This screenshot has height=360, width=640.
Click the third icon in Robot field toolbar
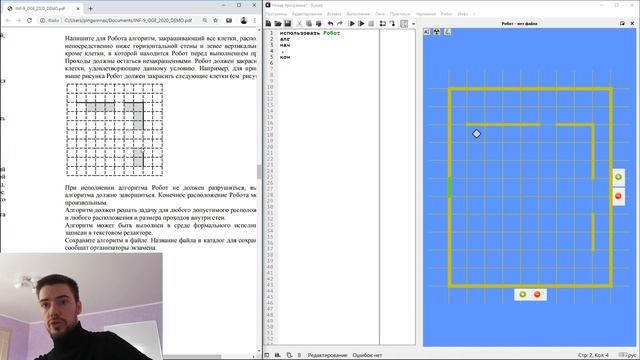click(x=447, y=32)
